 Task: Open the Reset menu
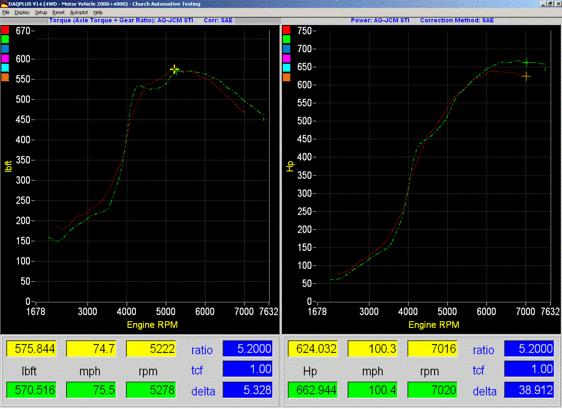58,12
